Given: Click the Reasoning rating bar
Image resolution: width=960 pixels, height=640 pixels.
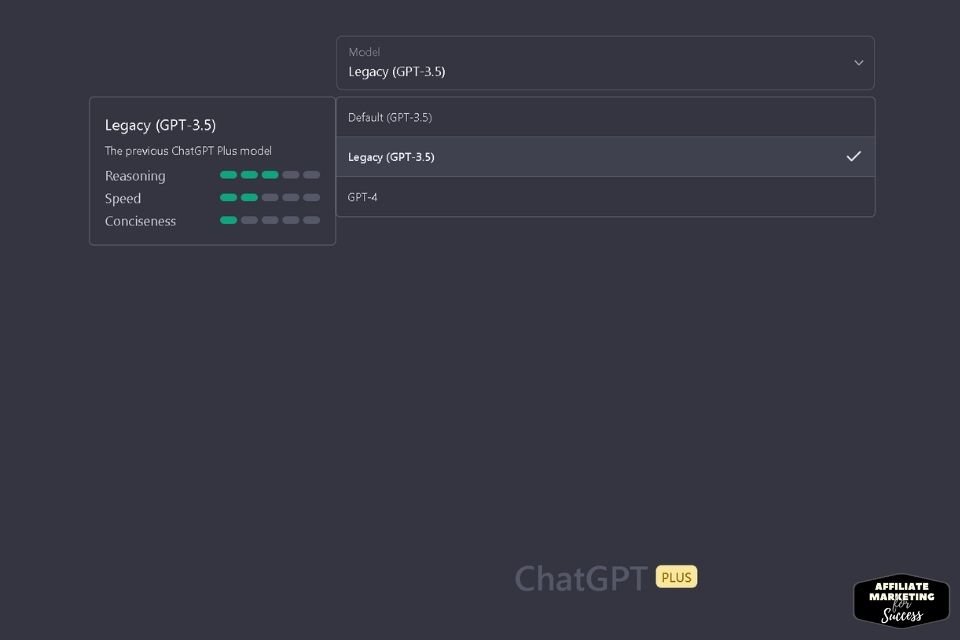Looking at the screenshot, I should click(x=269, y=175).
